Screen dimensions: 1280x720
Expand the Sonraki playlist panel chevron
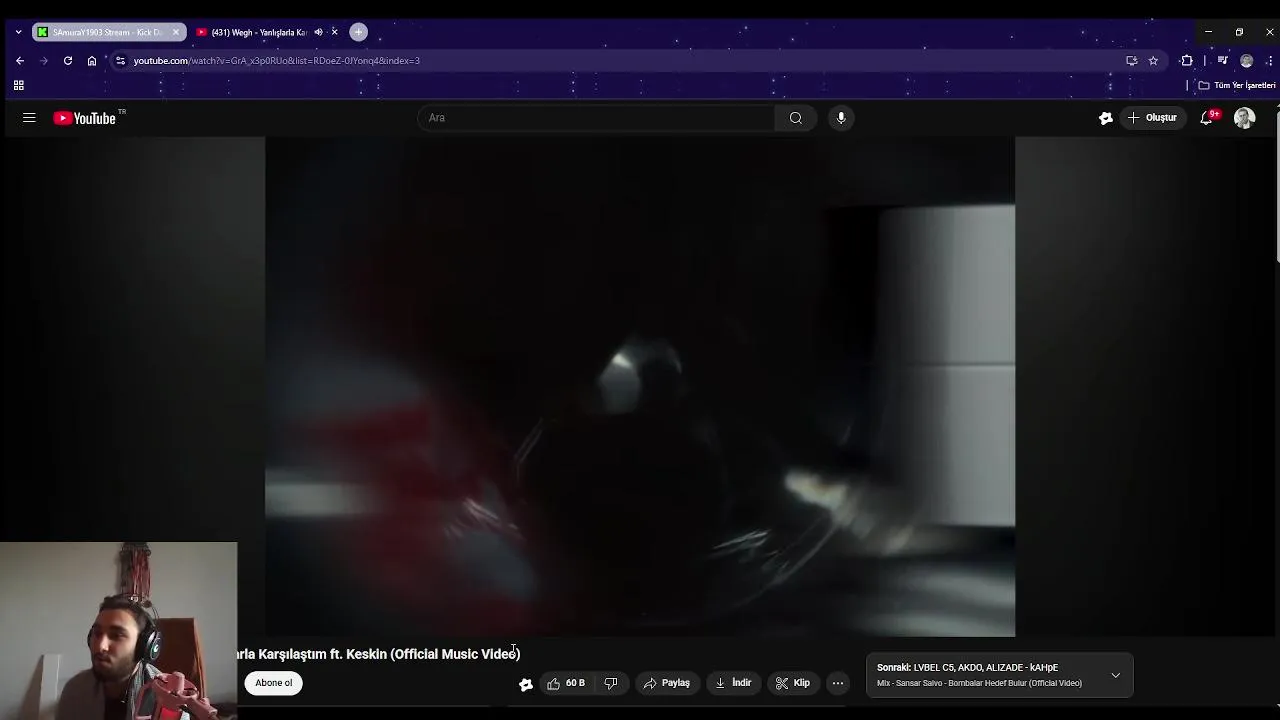[x=1115, y=675]
